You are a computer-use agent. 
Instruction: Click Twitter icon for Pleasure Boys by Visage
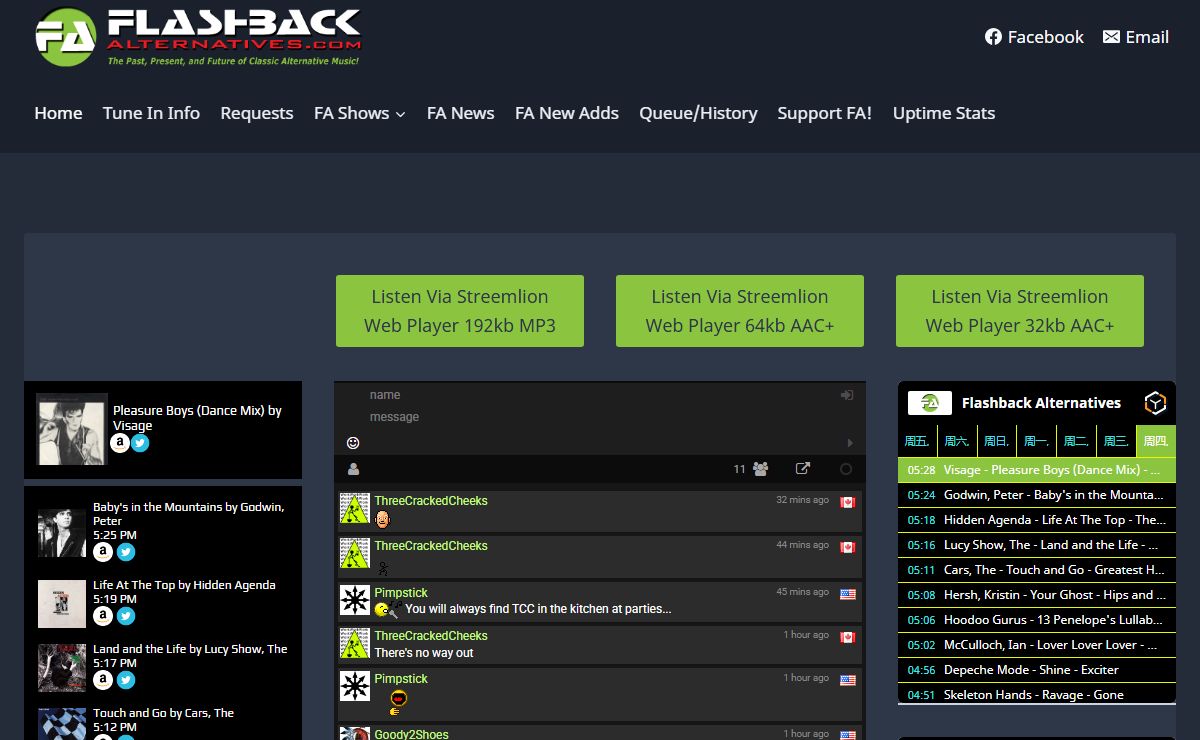point(140,443)
